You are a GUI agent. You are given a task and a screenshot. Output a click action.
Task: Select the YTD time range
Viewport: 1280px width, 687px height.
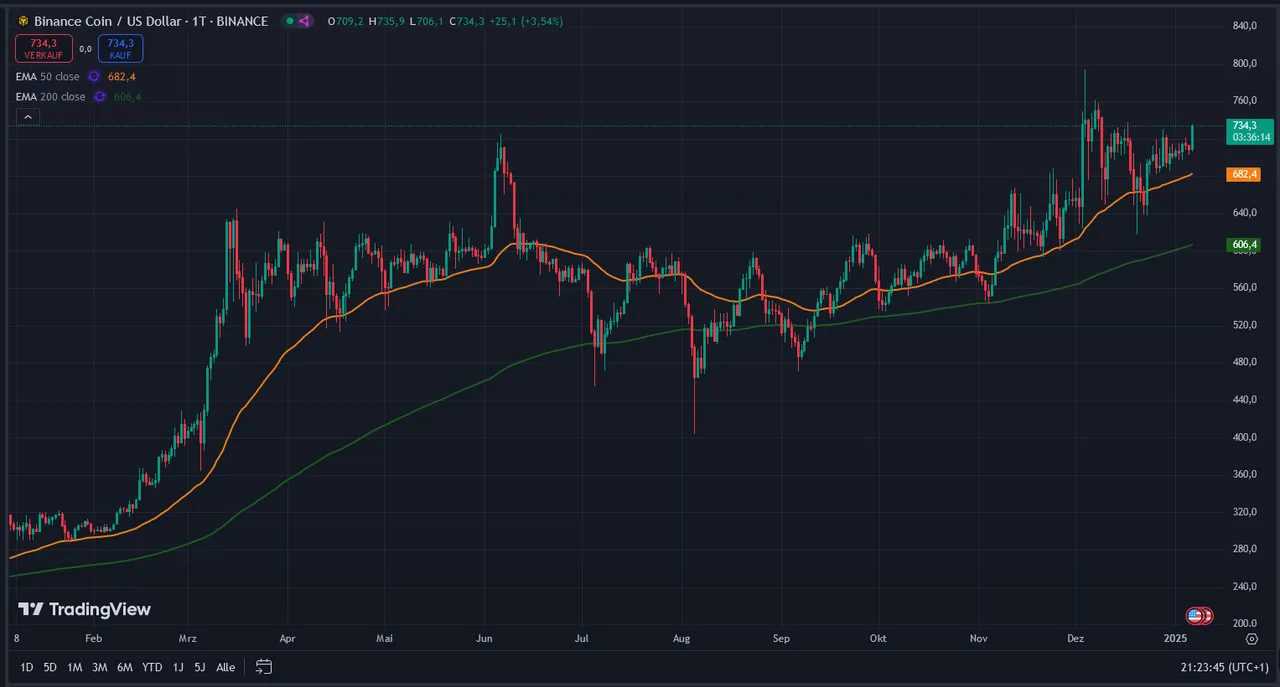coord(152,667)
